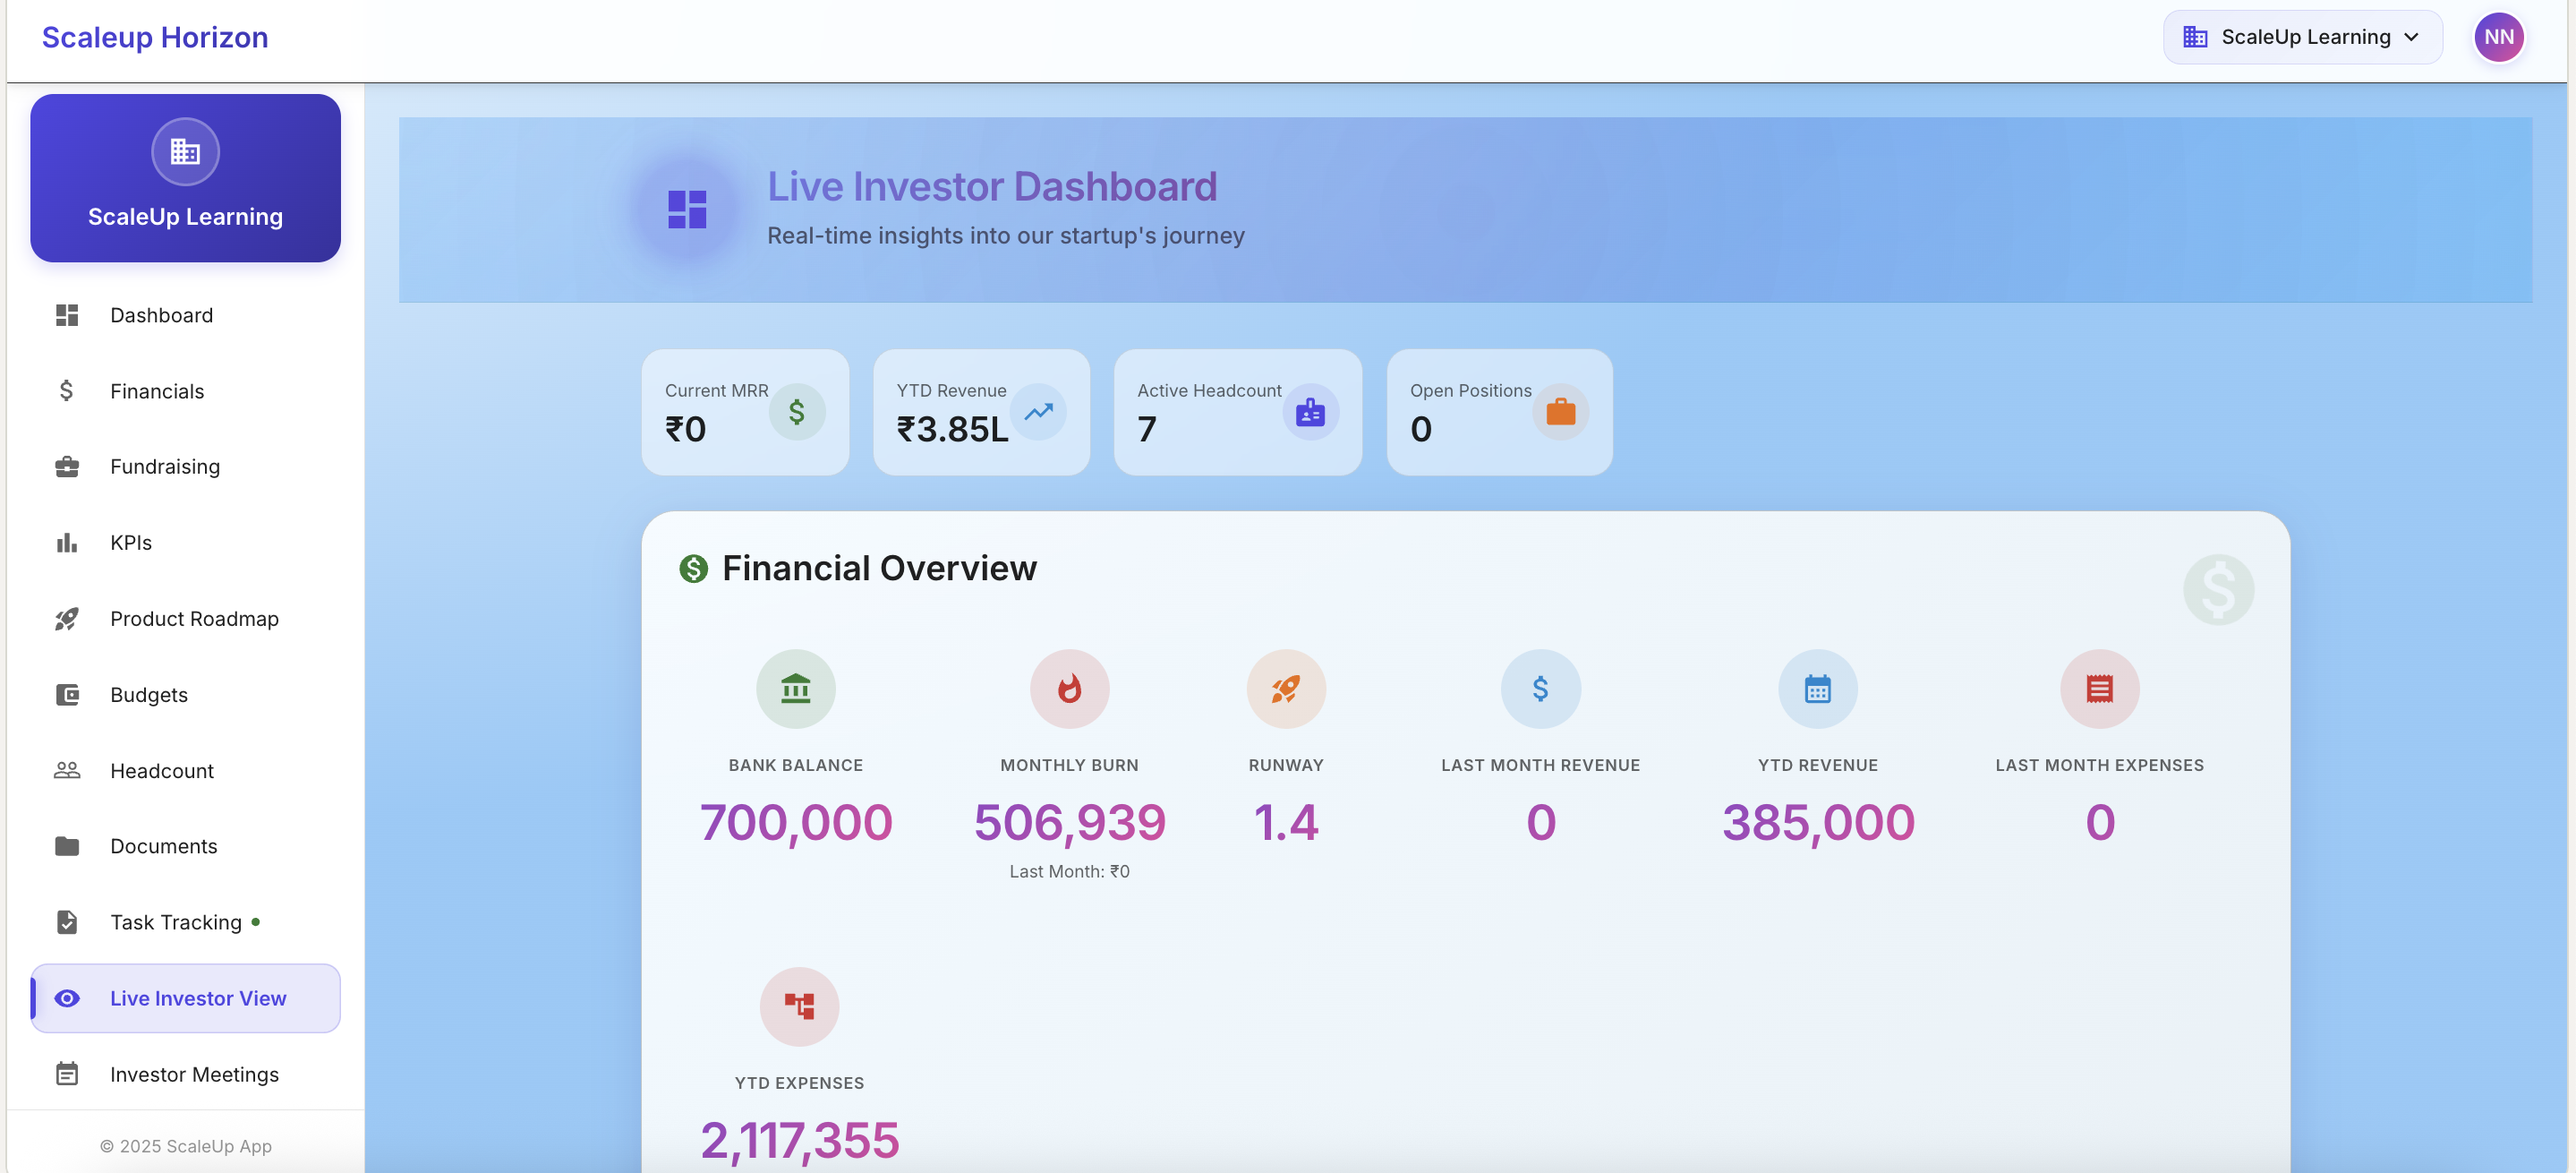Click the LAST MONTH REVENUE label

1540,765
